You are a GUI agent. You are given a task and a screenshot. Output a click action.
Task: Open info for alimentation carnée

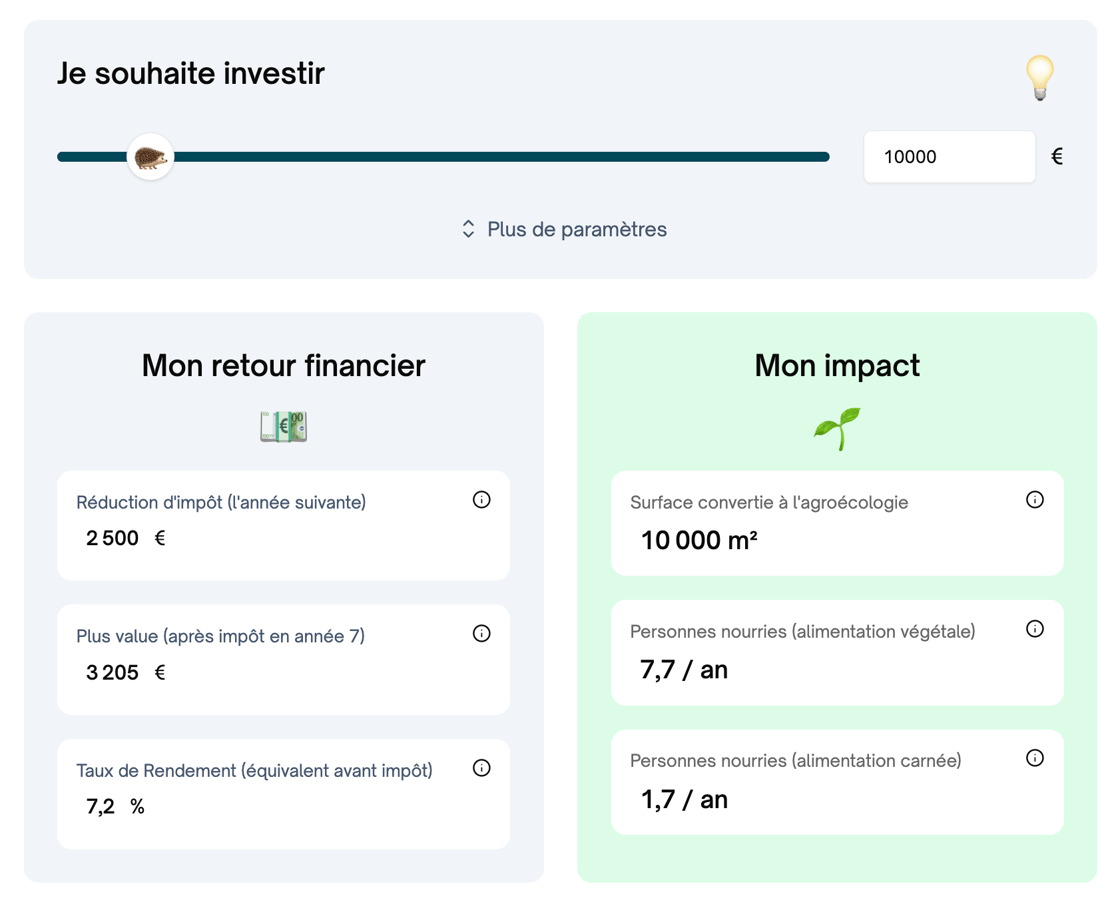pos(1035,758)
